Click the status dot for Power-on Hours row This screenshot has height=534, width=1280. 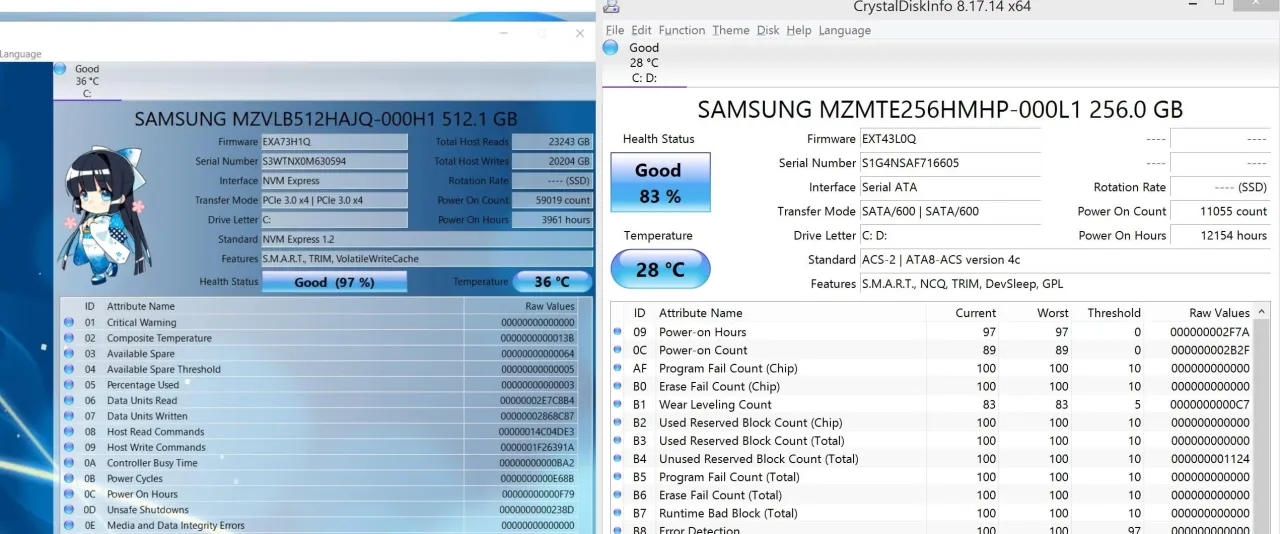tap(617, 332)
